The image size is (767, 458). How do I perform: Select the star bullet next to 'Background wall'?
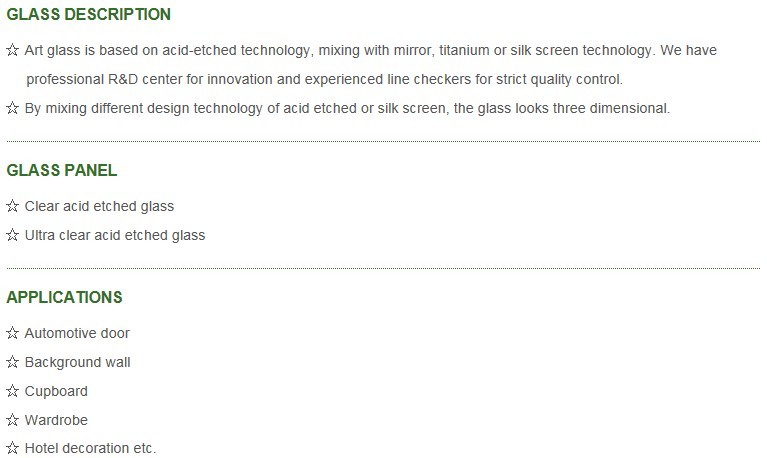(x=12, y=362)
